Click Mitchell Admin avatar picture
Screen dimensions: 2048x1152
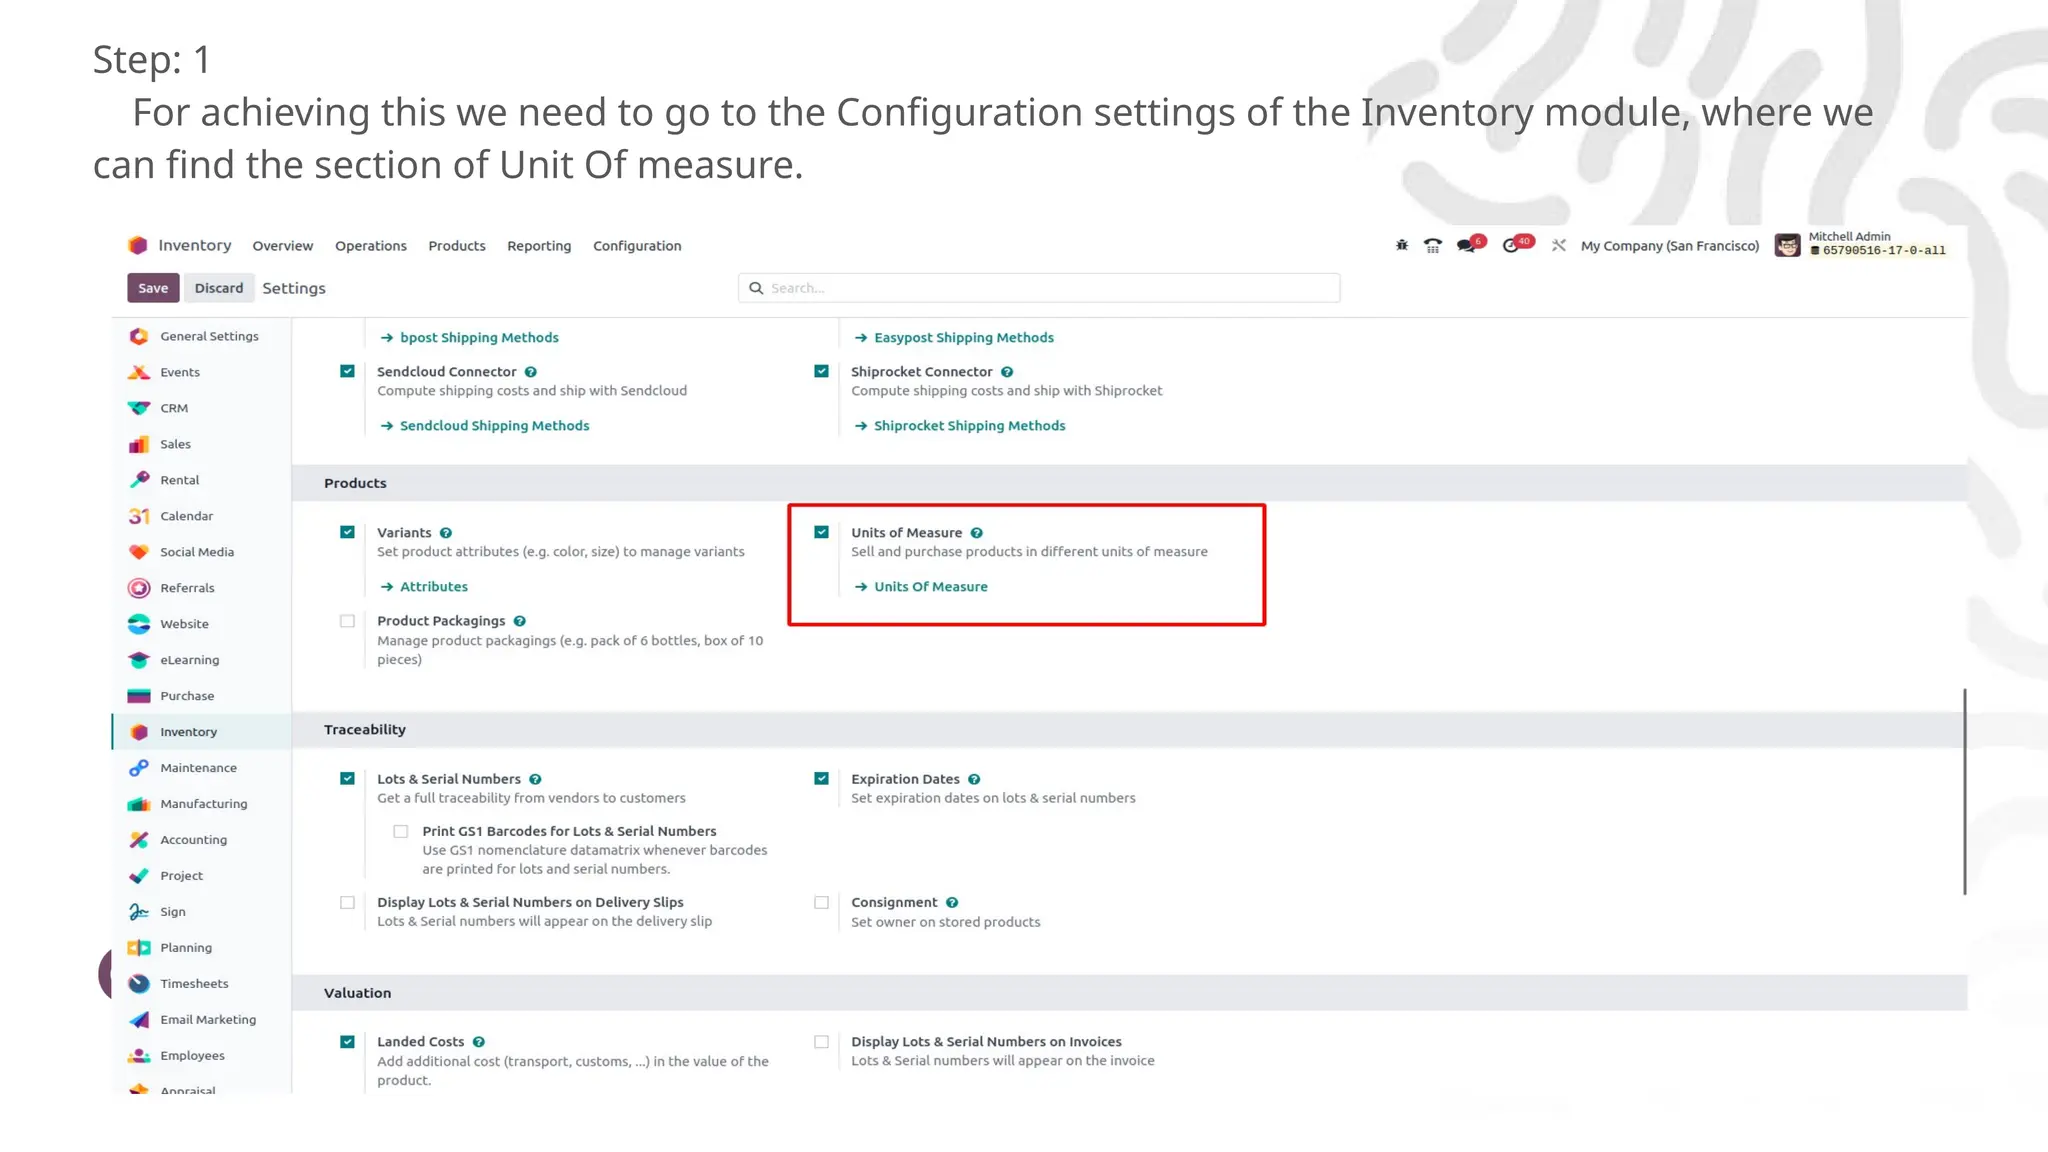click(x=1787, y=245)
